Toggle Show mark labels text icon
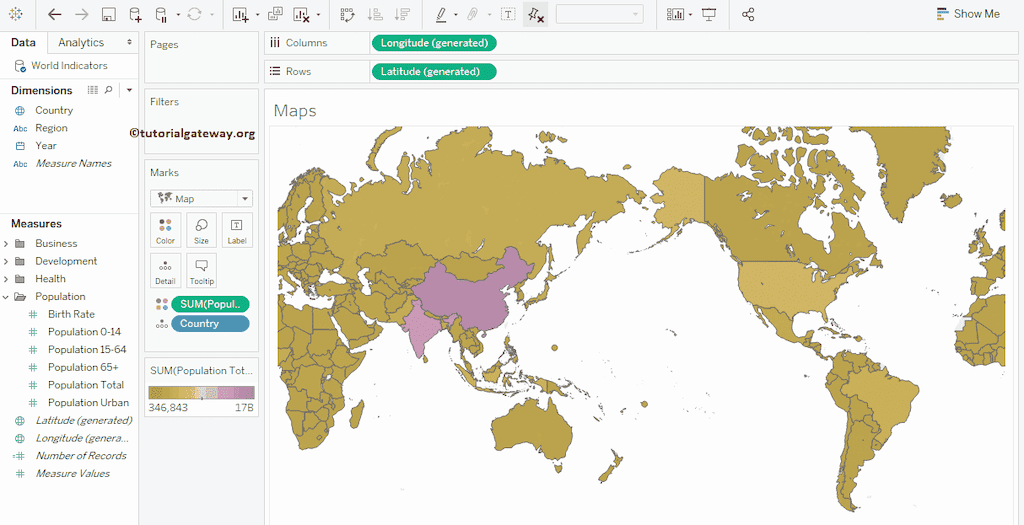This screenshot has width=1024, height=525. tap(508, 14)
